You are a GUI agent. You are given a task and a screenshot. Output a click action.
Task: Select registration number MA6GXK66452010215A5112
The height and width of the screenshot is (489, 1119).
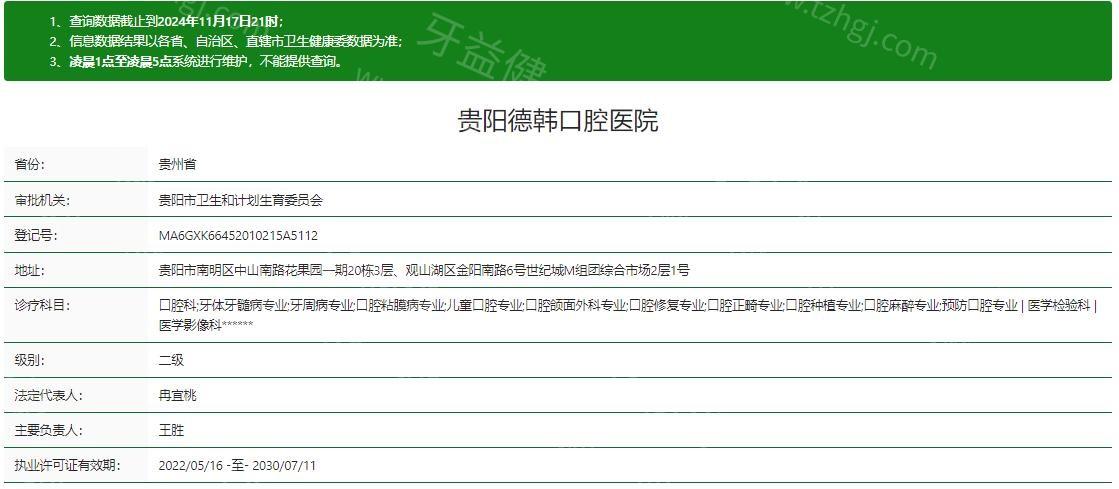(x=238, y=236)
